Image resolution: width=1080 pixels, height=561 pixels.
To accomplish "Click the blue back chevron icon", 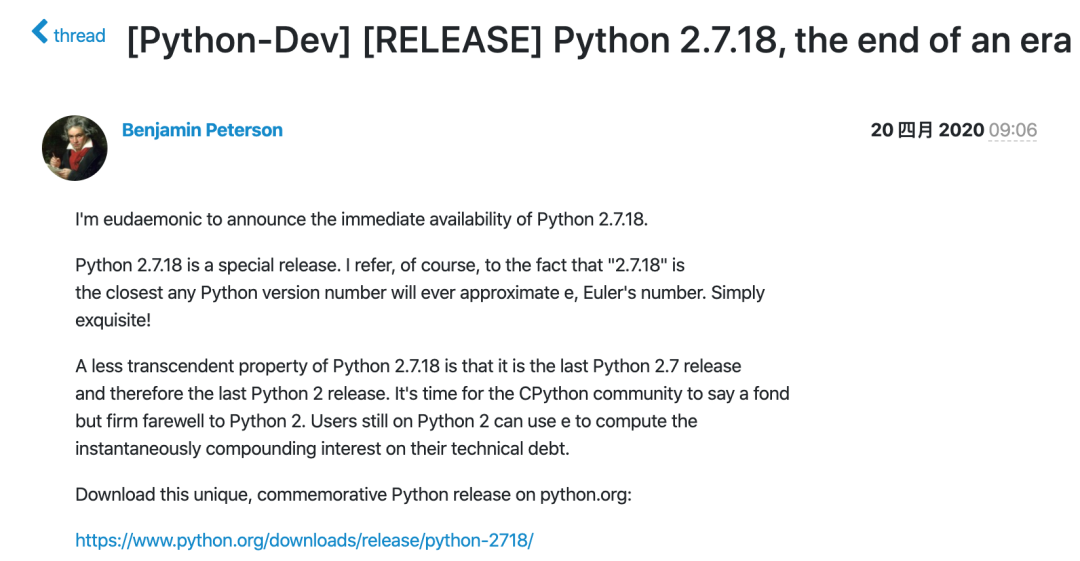I will click(x=40, y=32).
